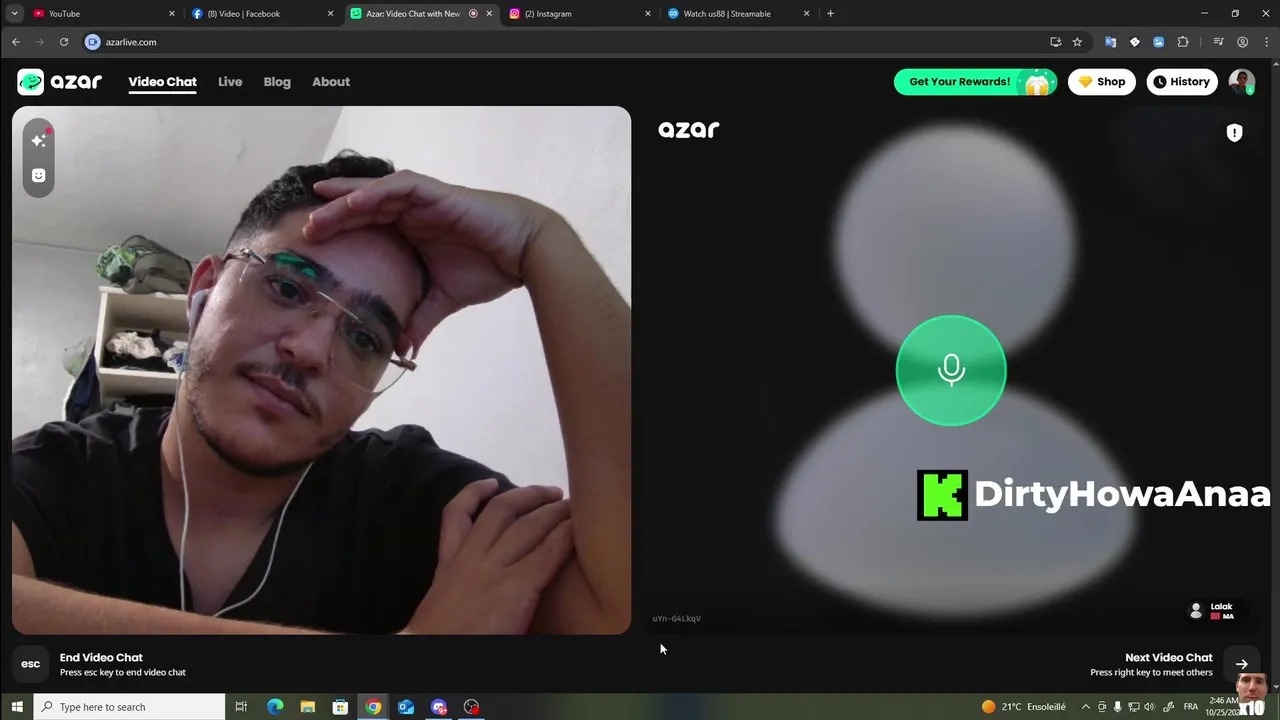This screenshot has width=1280, height=720.
Task: Switch to the Facebook Video browser tab
Action: 262,14
